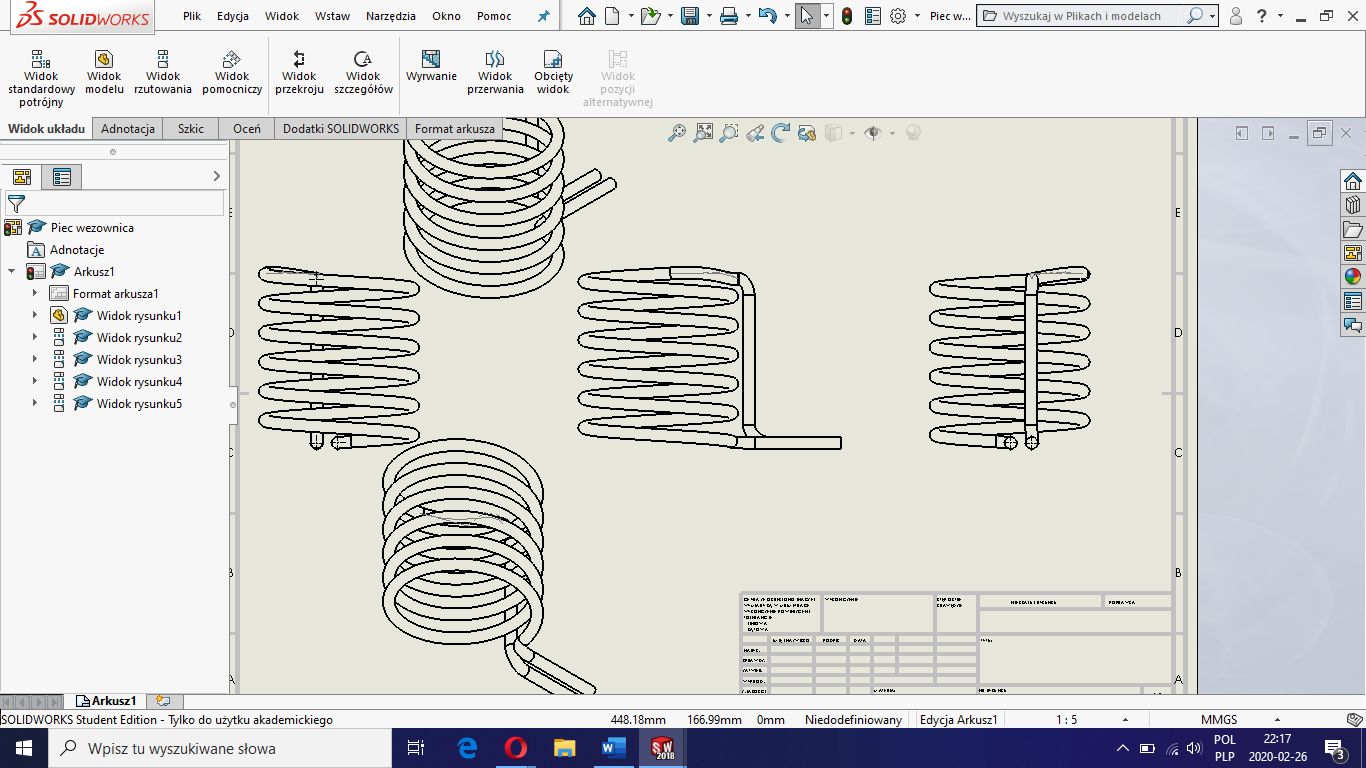The image size is (1366, 768).
Task: Print the drawing with the printer icon
Action: 729,16
